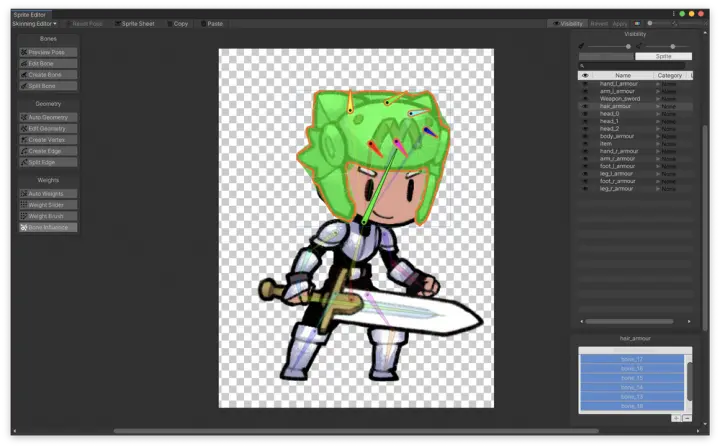Select bone_17 in the influence list

(632, 359)
